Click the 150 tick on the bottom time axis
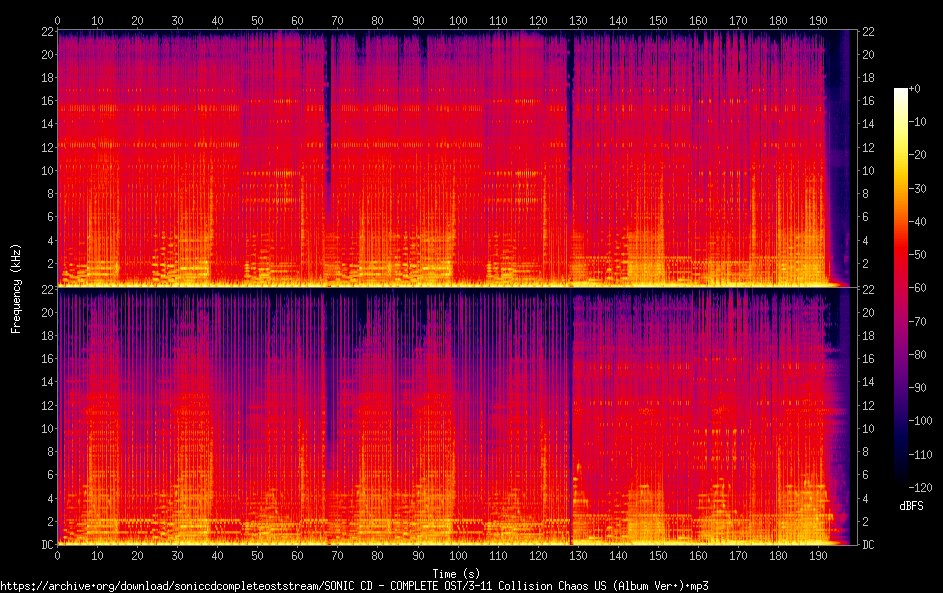This screenshot has height=593, width=943. 658,555
